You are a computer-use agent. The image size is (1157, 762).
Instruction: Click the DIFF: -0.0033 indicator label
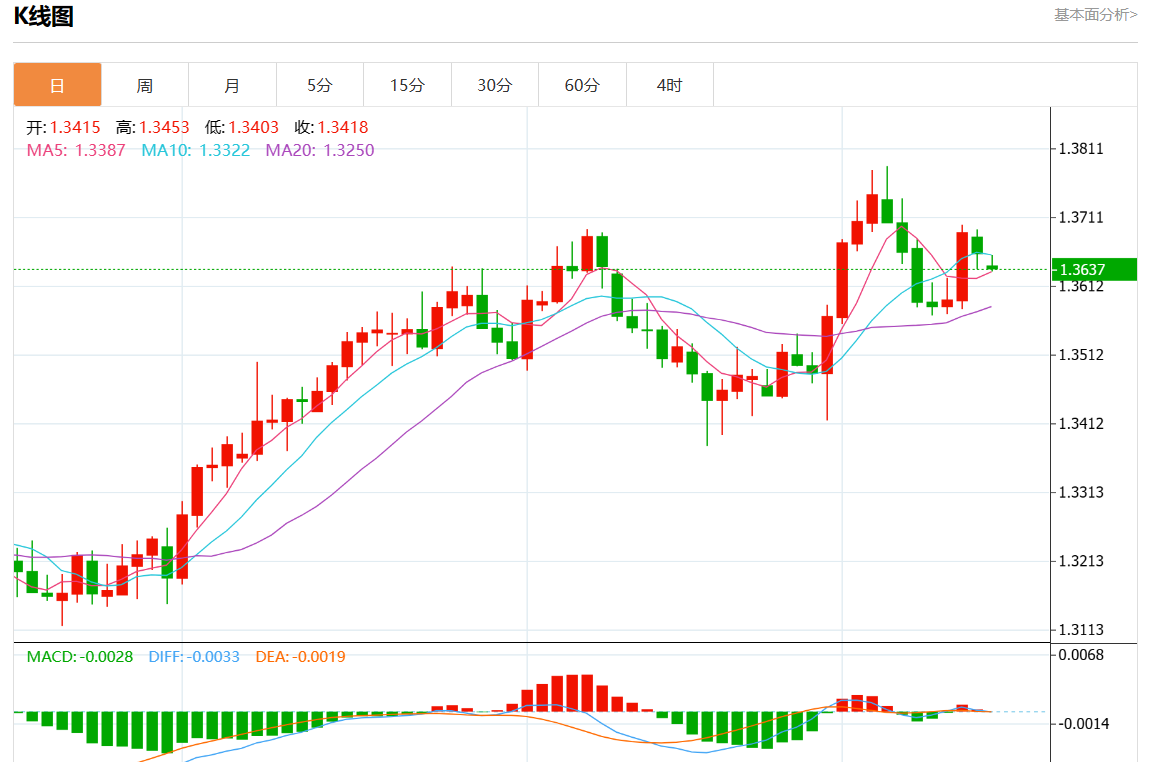pos(194,657)
